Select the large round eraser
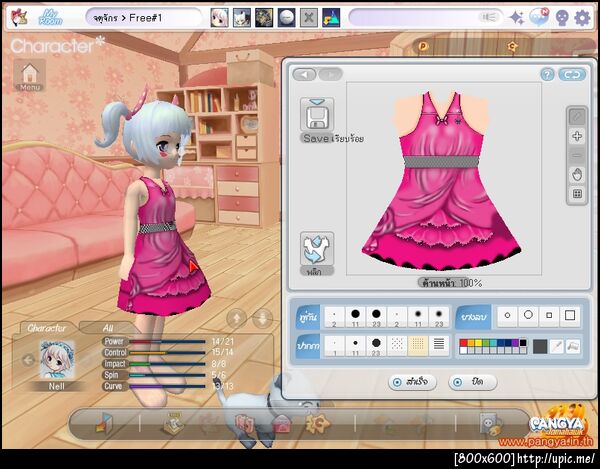600x469 pixels. point(528,316)
